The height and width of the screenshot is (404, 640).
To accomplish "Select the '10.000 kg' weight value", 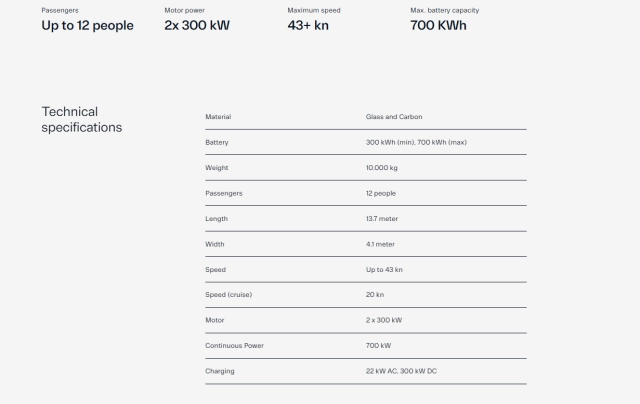I will coord(382,168).
